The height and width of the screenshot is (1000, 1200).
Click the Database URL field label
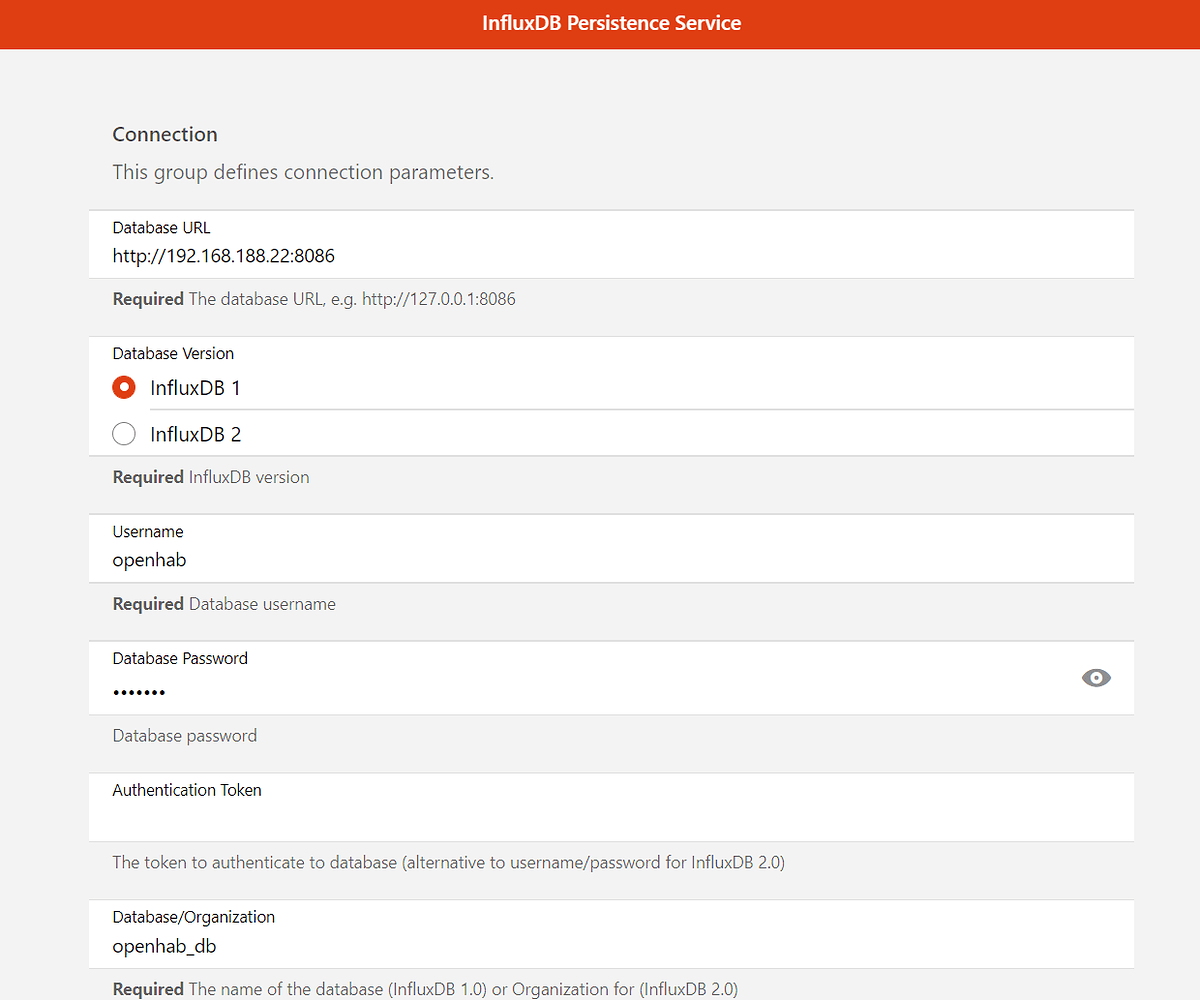click(x=161, y=227)
